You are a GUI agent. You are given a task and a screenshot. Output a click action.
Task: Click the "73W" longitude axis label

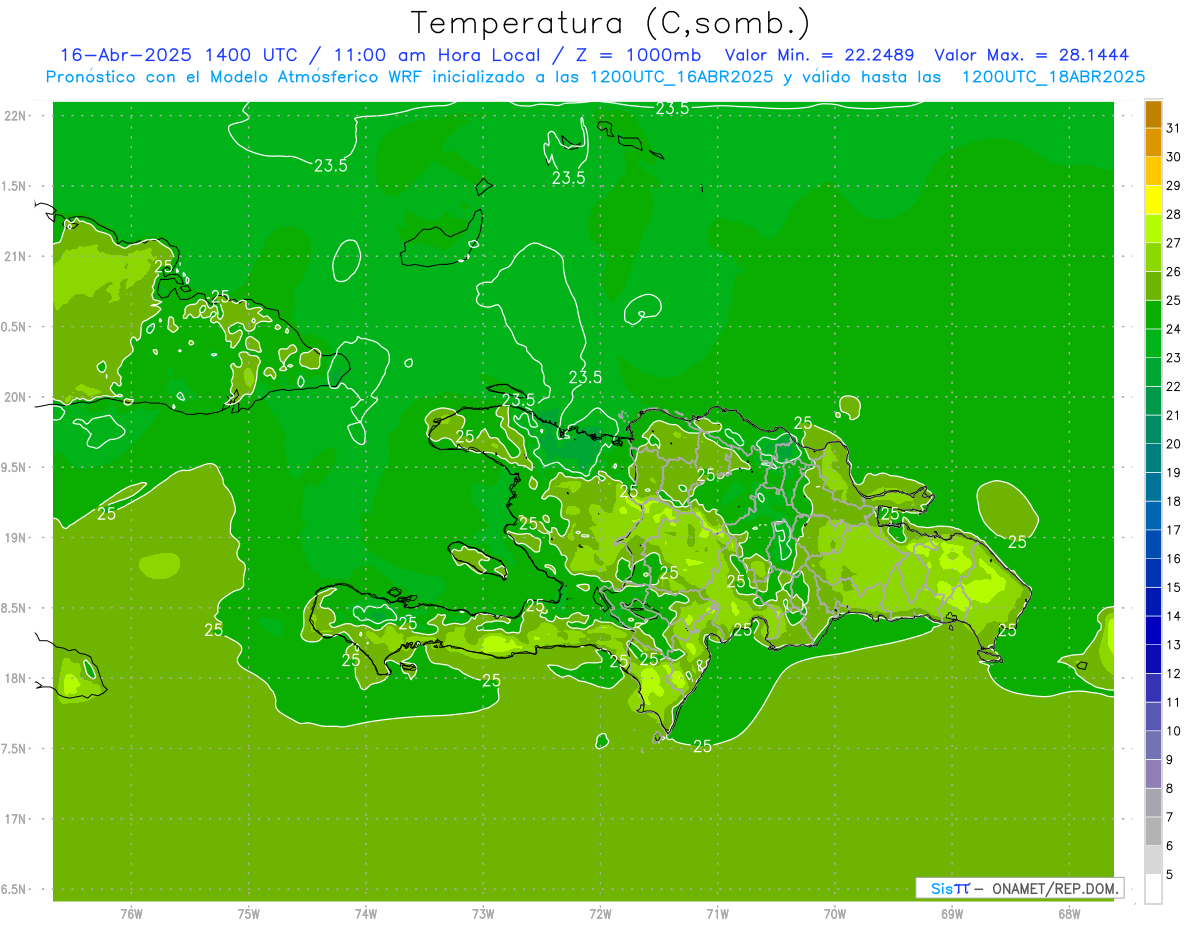click(483, 914)
